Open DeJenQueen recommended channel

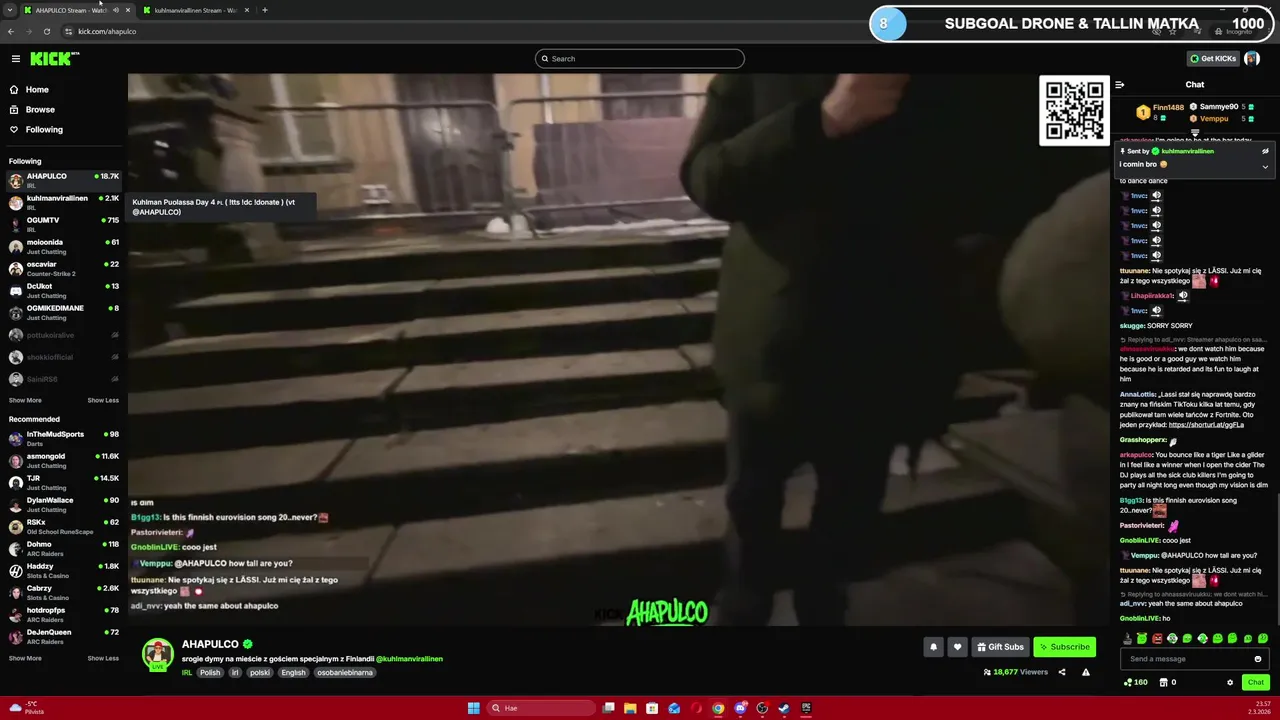tap(64, 636)
